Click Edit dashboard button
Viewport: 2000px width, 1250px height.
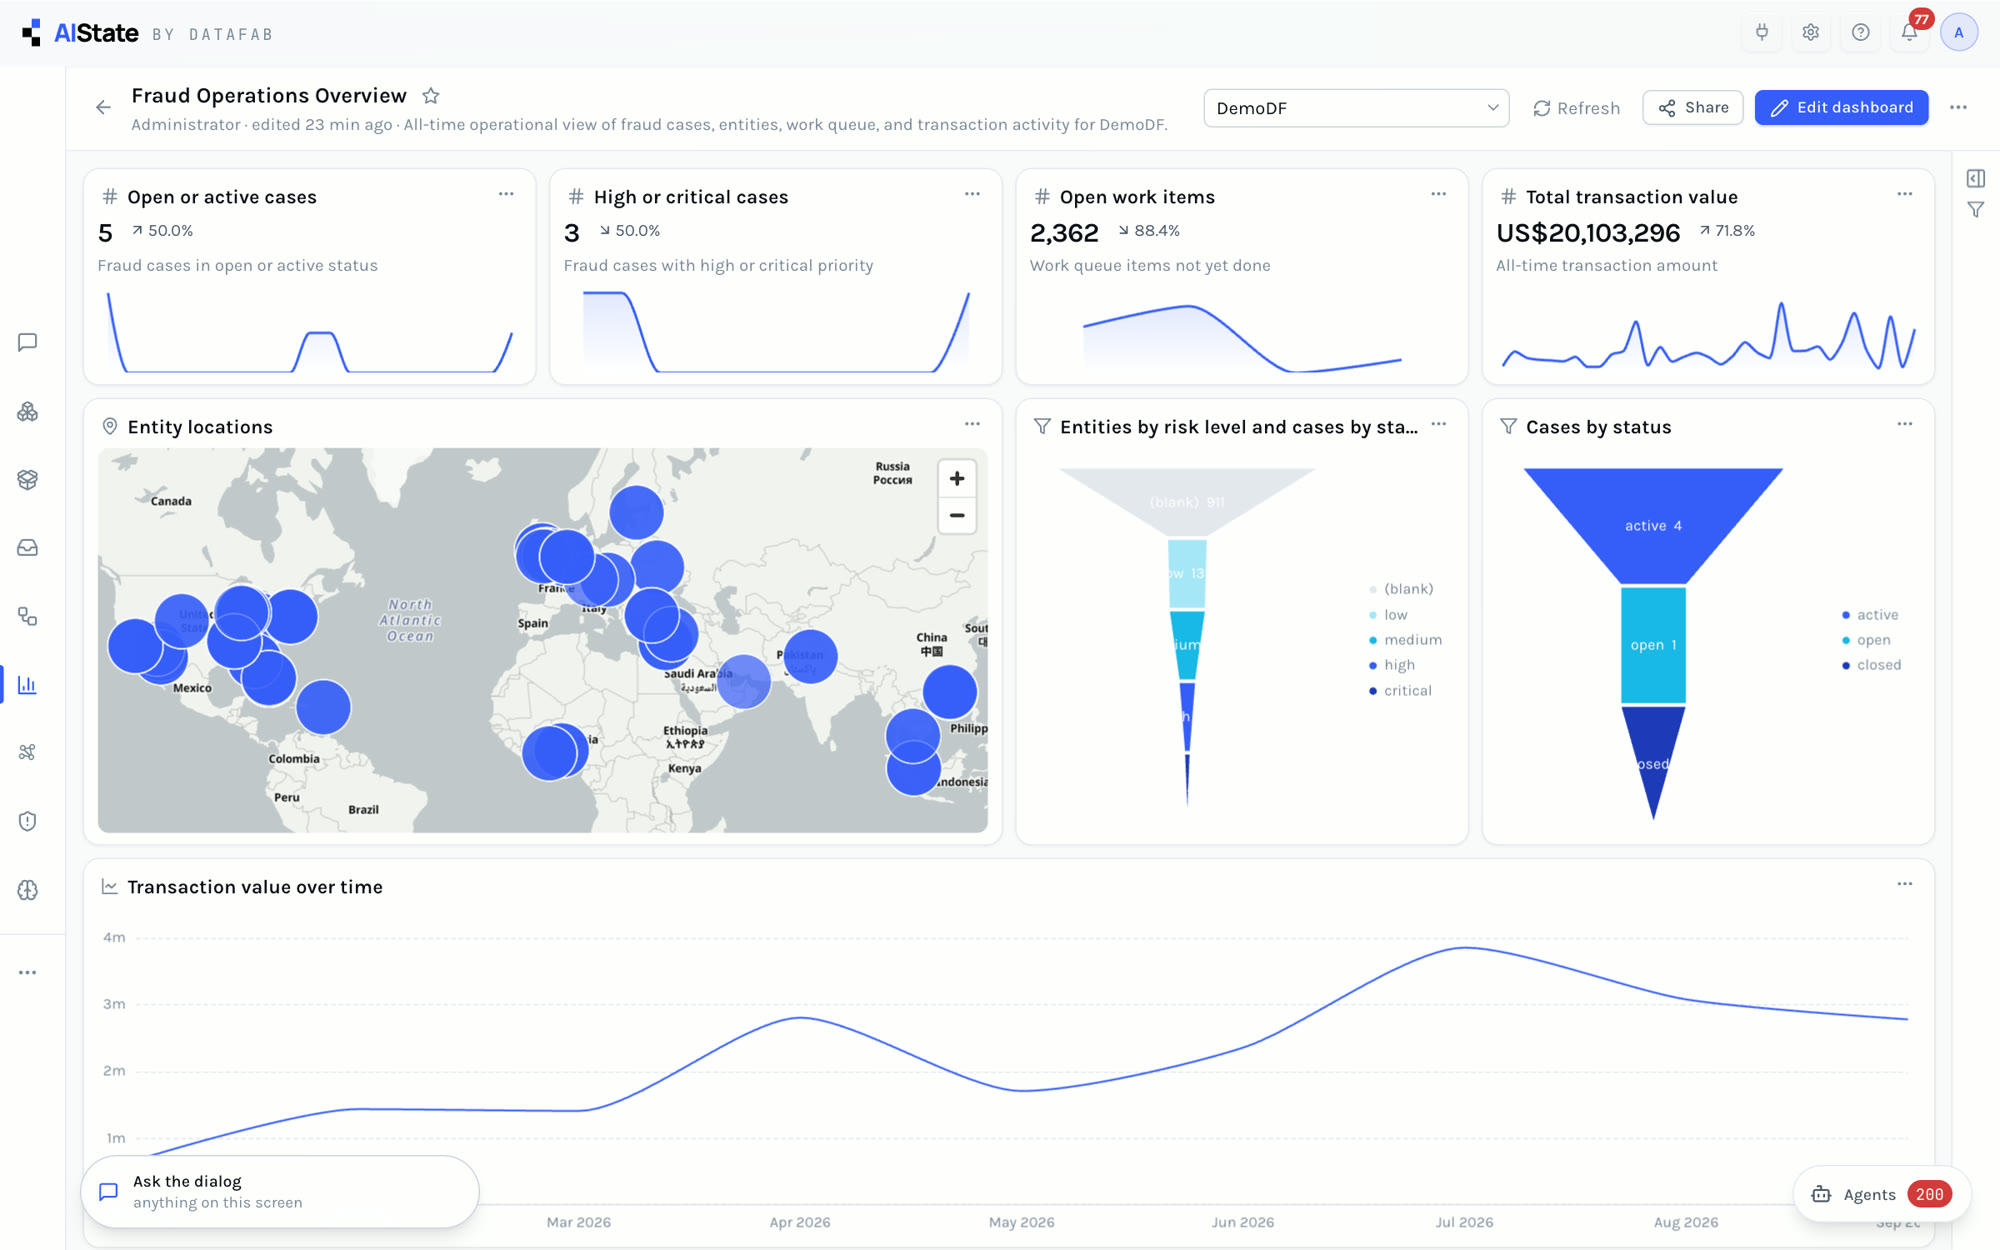click(x=1841, y=108)
